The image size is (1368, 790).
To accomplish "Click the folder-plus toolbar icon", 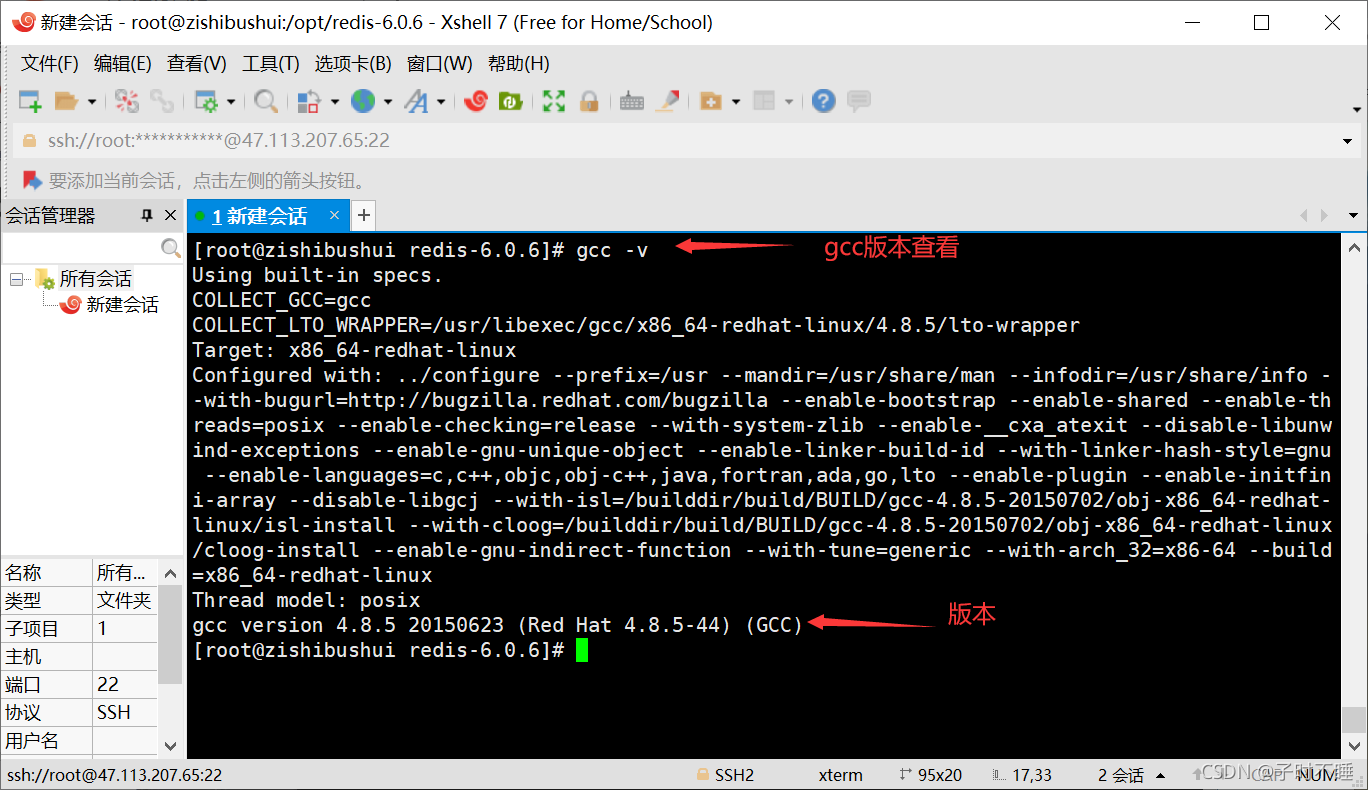I will point(711,101).
